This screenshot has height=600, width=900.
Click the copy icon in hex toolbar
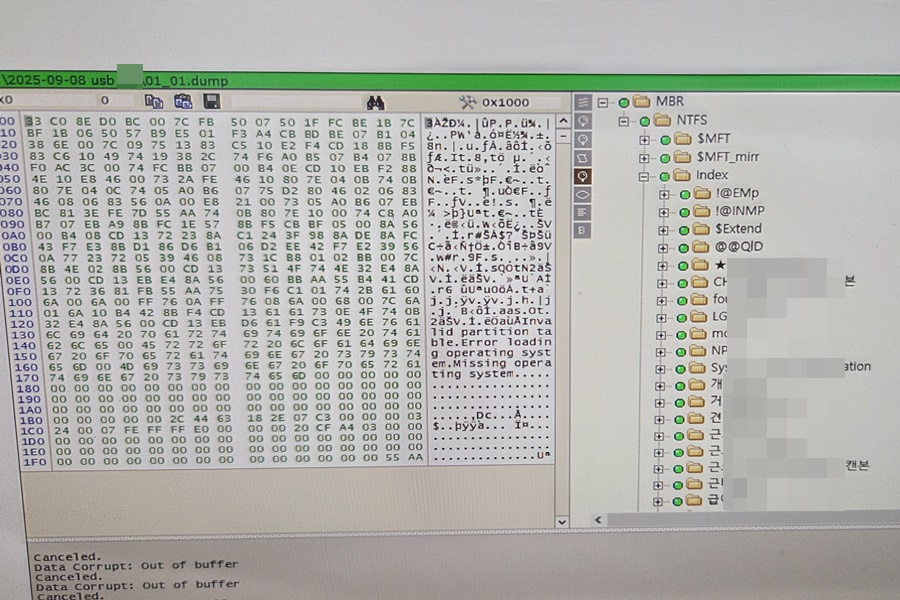click(153, 102)
